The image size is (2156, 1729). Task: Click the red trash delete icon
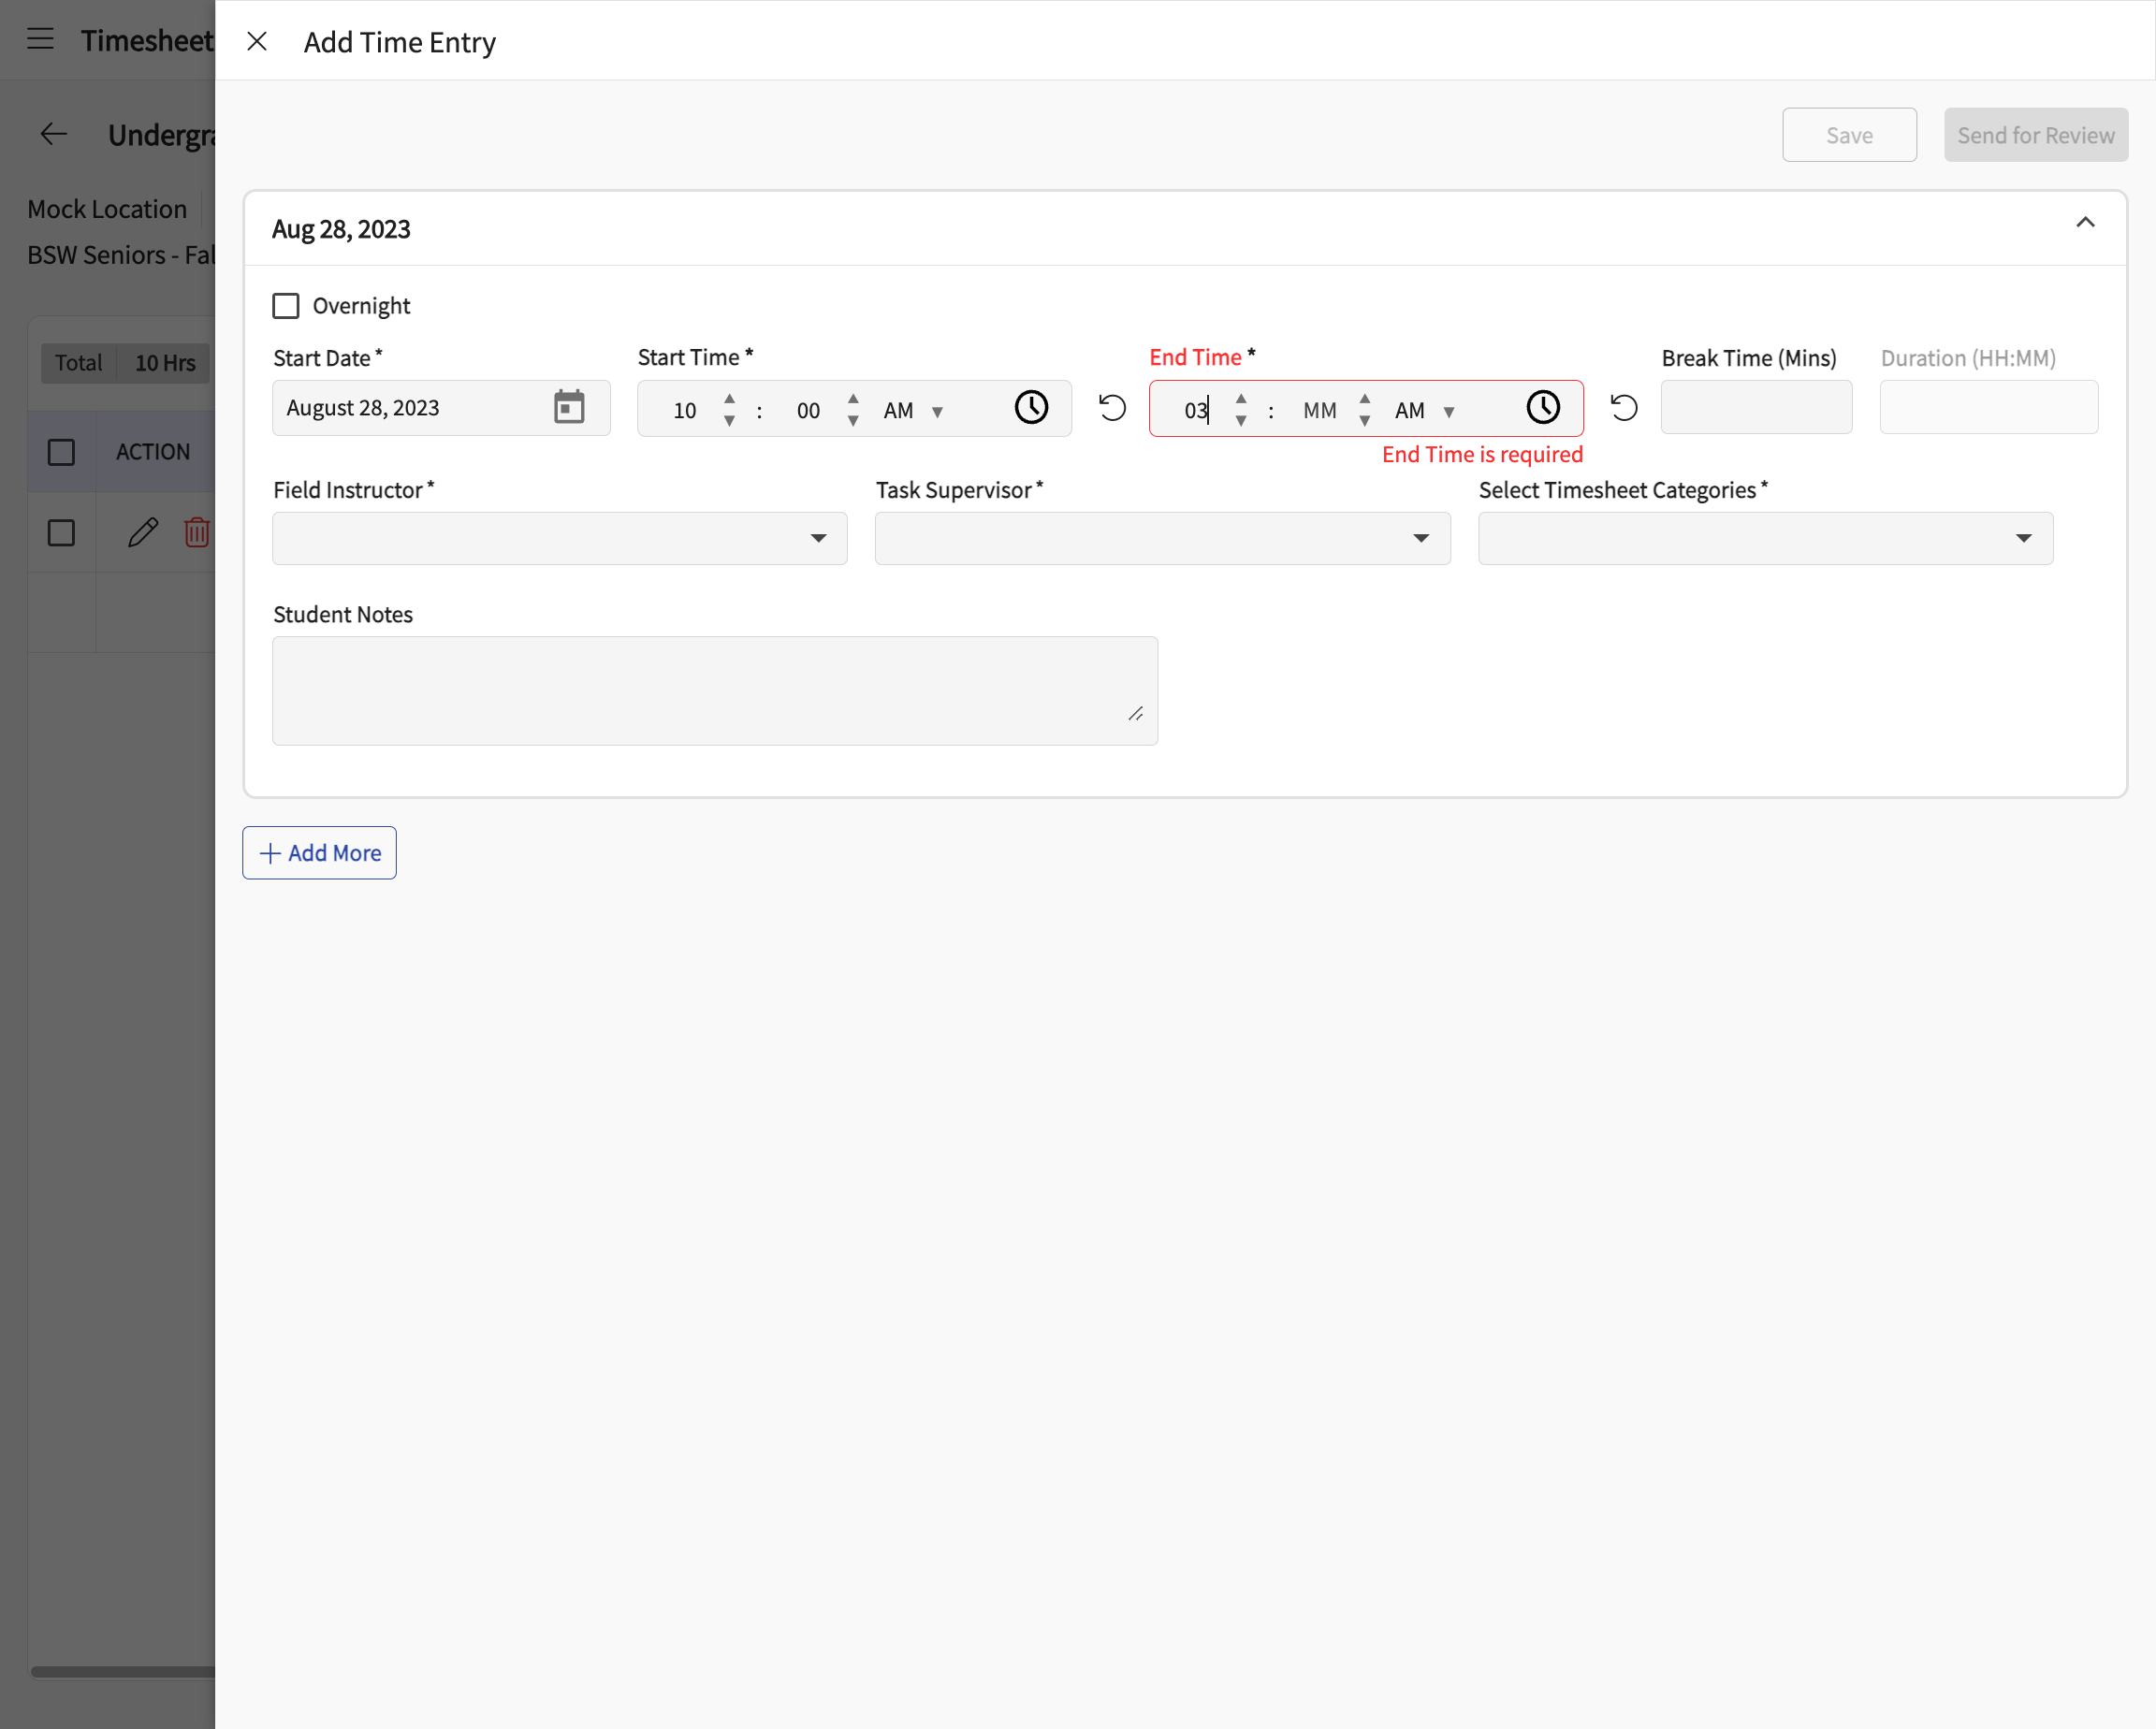click(197, 532)
